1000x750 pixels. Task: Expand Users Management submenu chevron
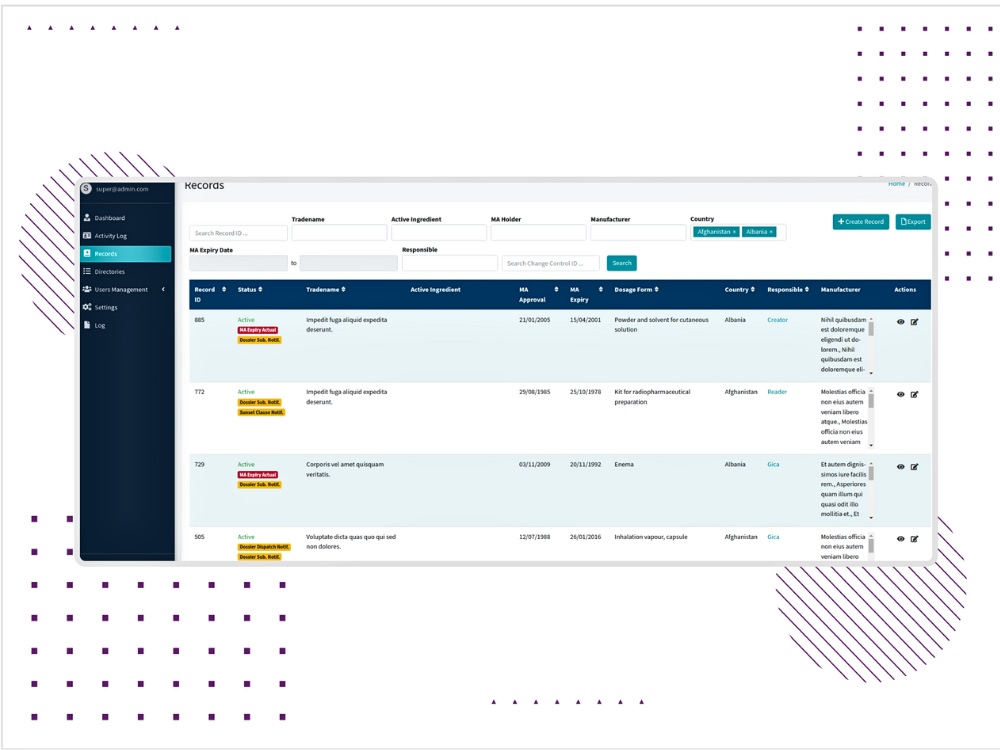(x=163, y=289)
